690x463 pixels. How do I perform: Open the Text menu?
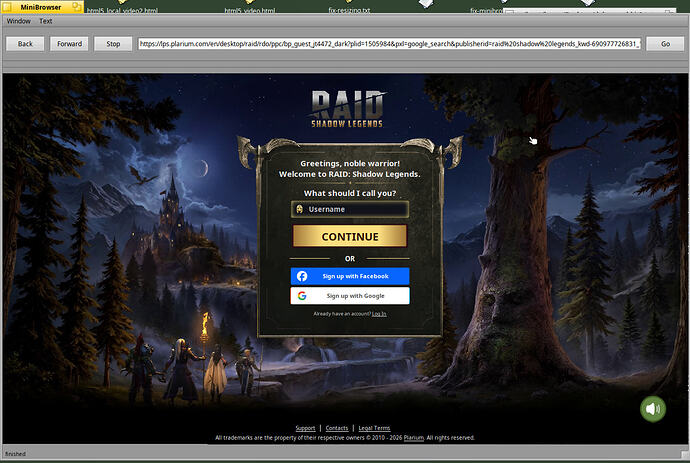(46, 21)
